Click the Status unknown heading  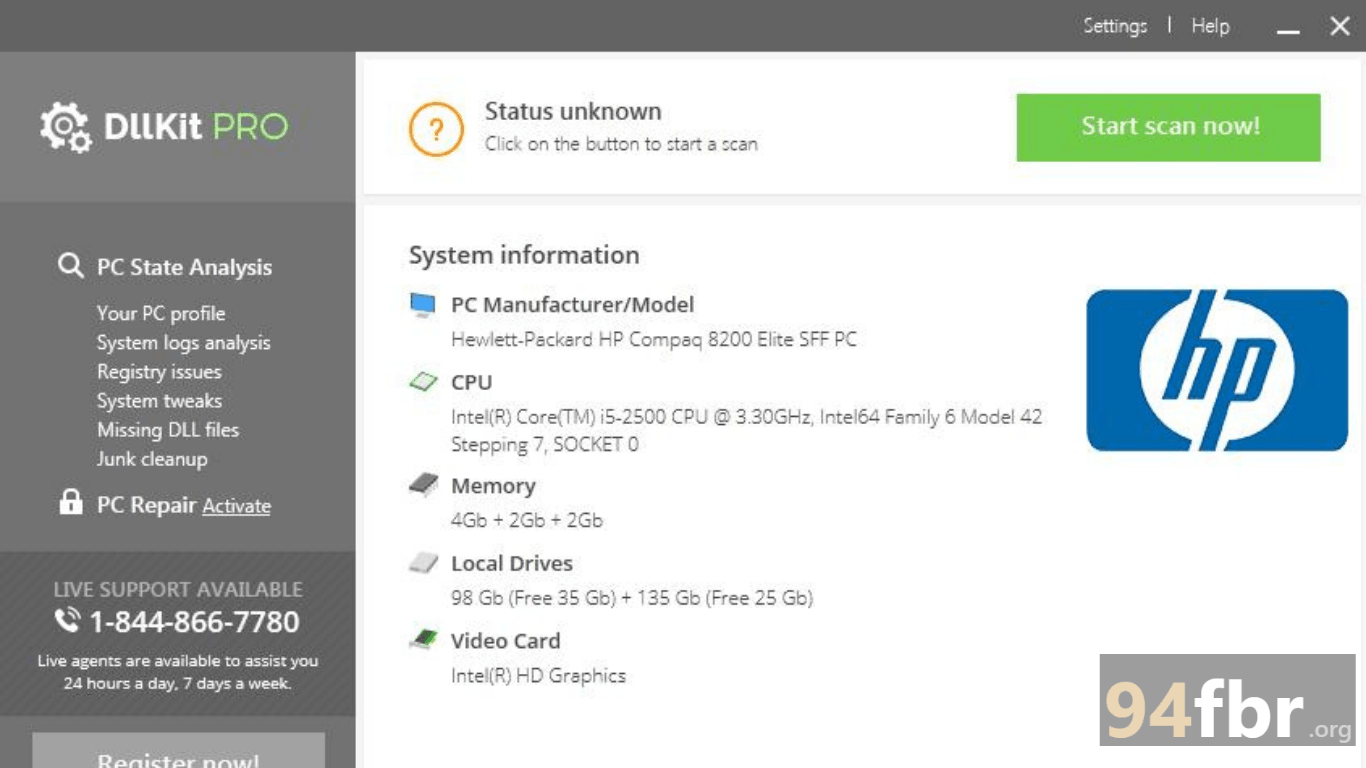click(573, 111)
